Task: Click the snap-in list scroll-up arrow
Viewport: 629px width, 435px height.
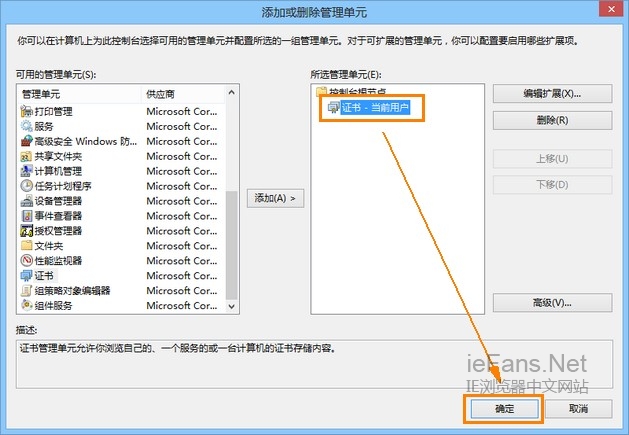Action: [x=231, y=92]
